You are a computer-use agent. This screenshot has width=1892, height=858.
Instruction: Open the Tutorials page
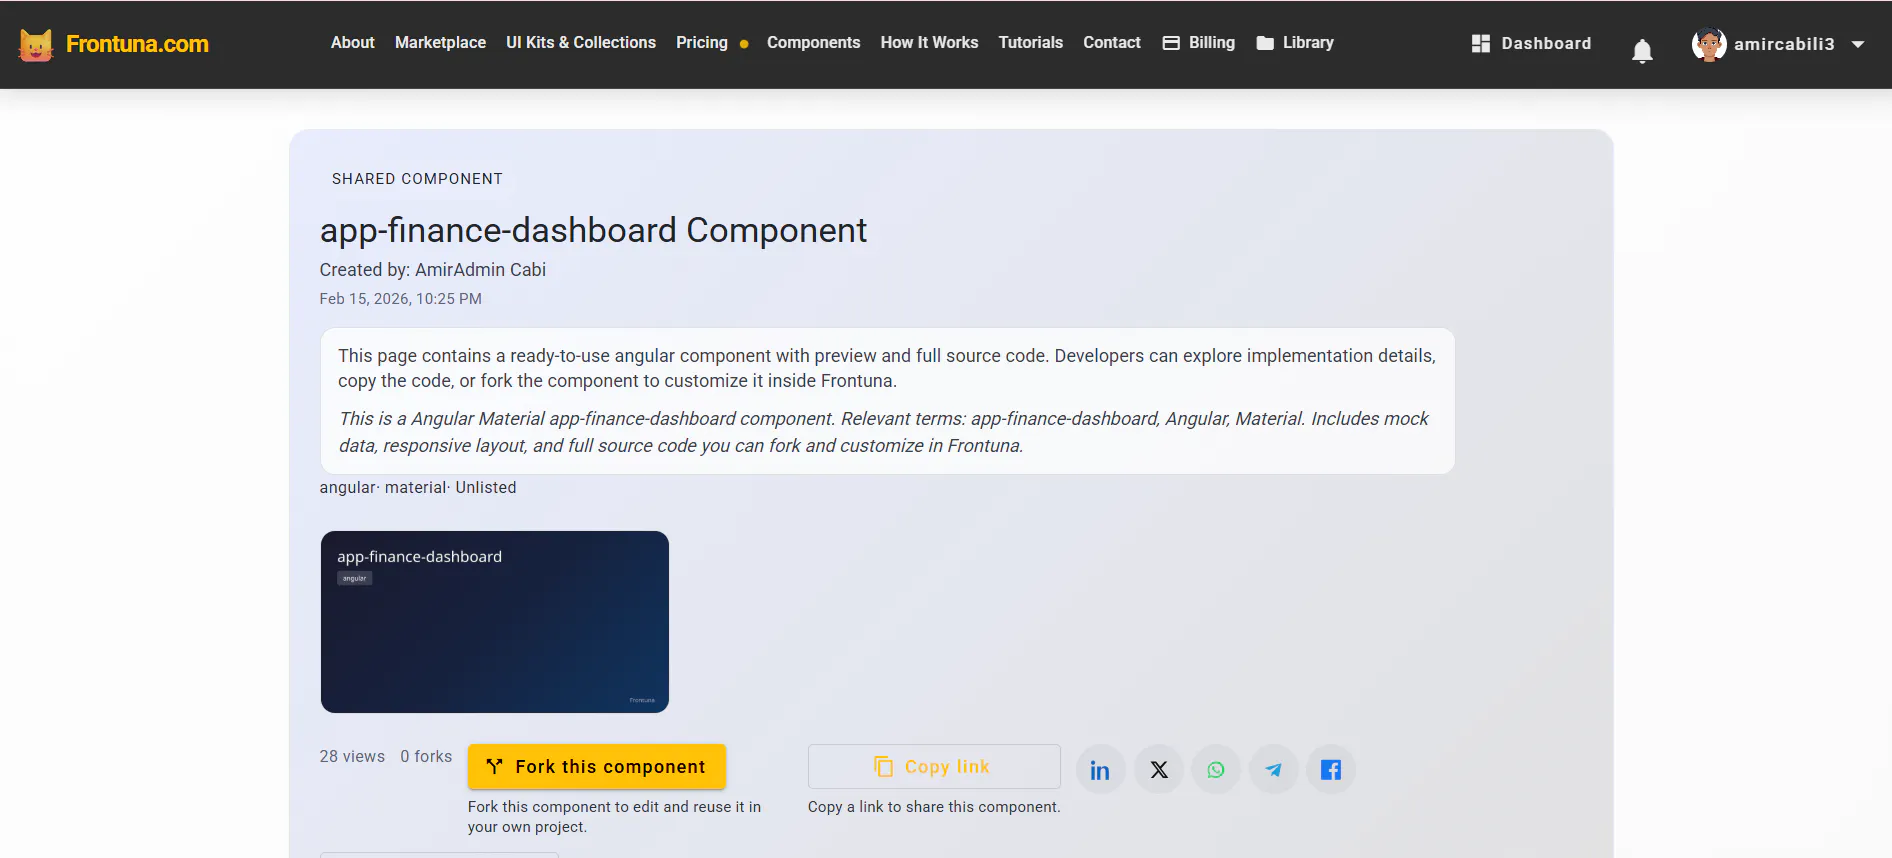click(1030, 43)
